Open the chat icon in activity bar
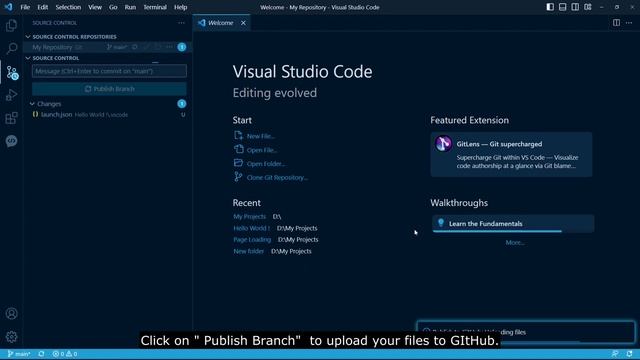 [x=11, y=141]
